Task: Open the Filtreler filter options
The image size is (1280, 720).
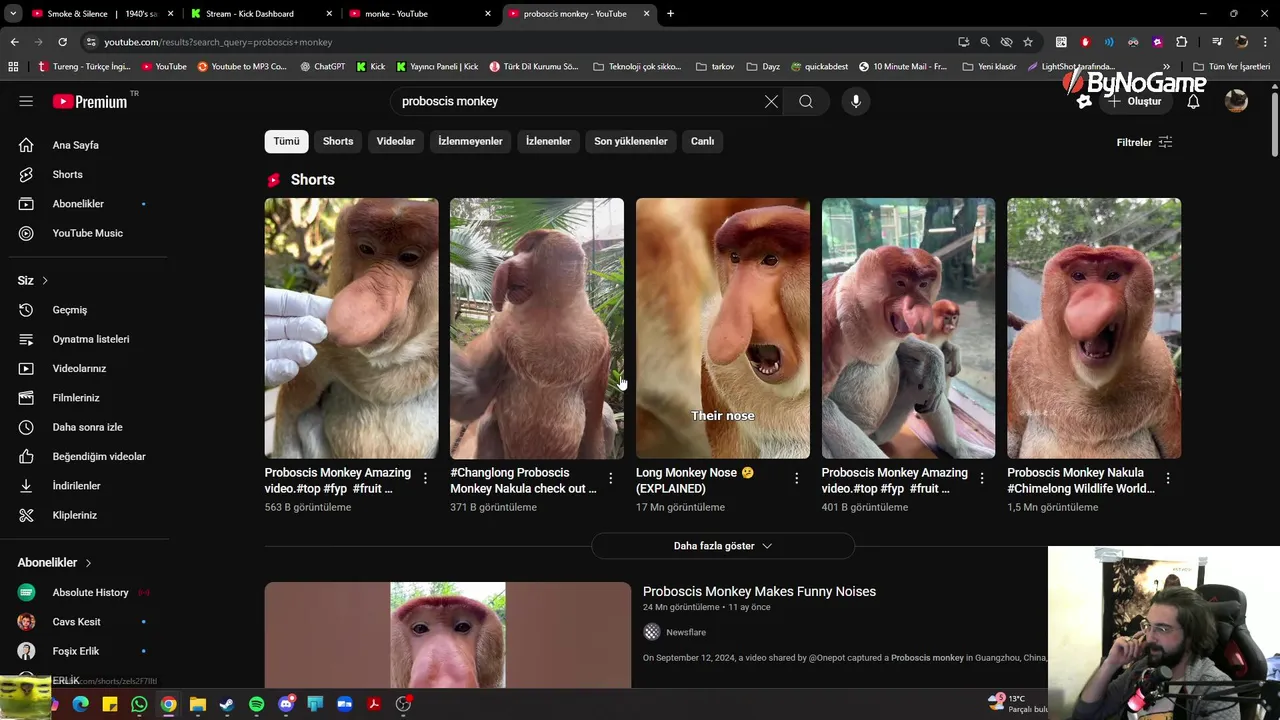Action: (x=1144, y=142)
